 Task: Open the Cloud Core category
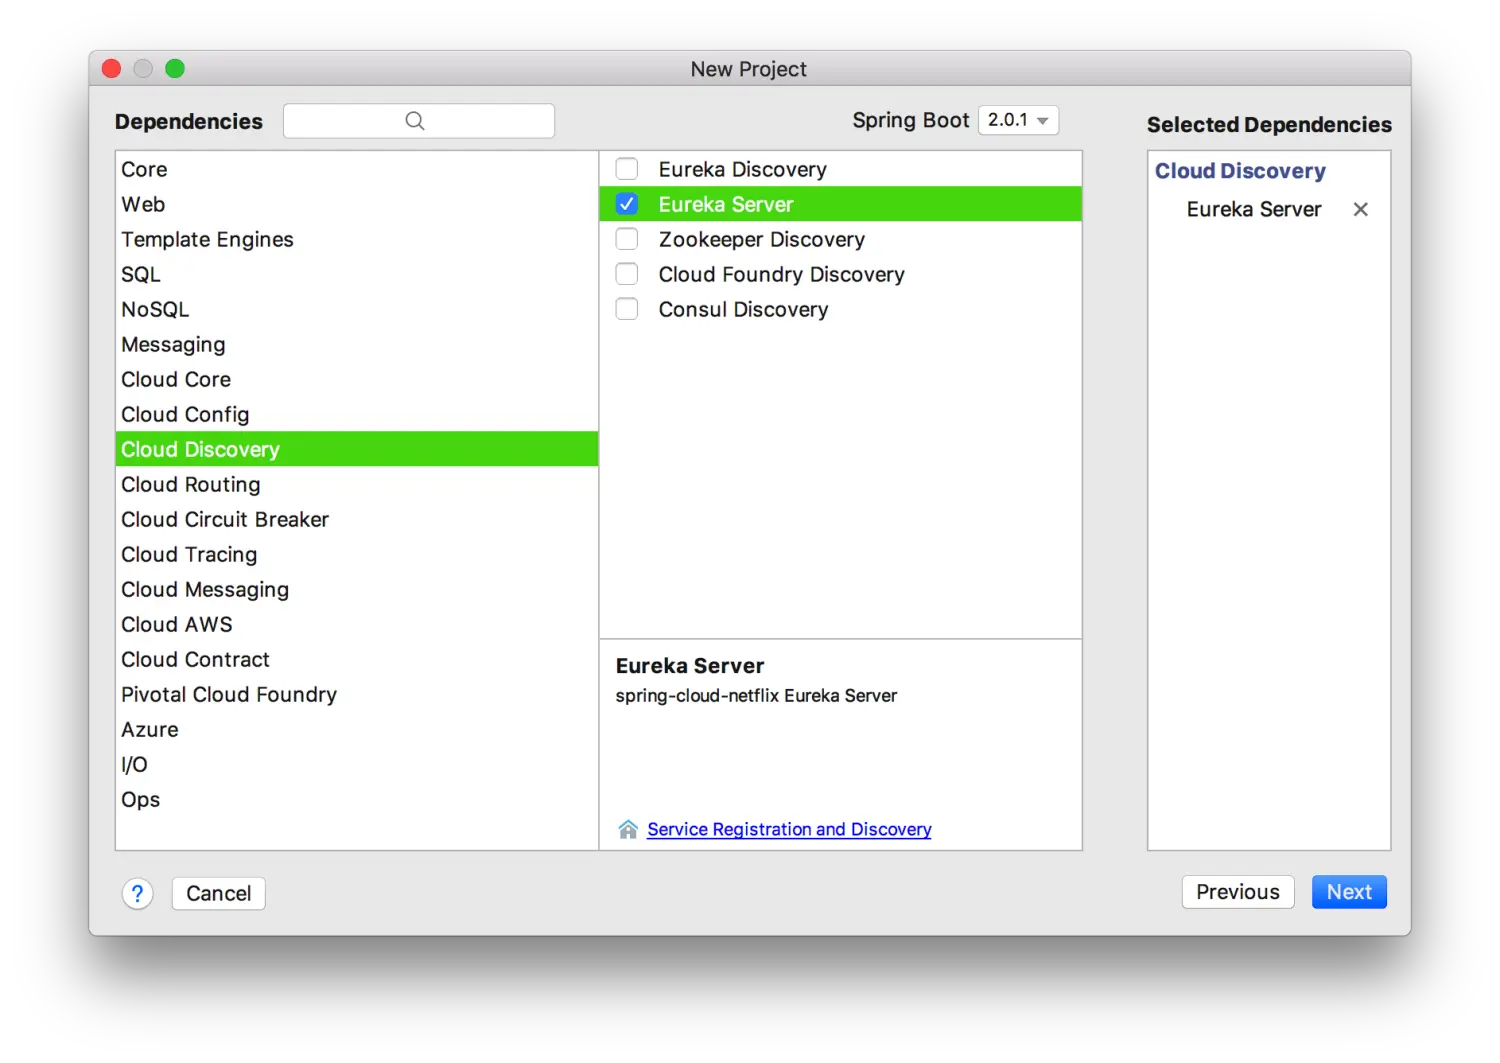(357, 379)
